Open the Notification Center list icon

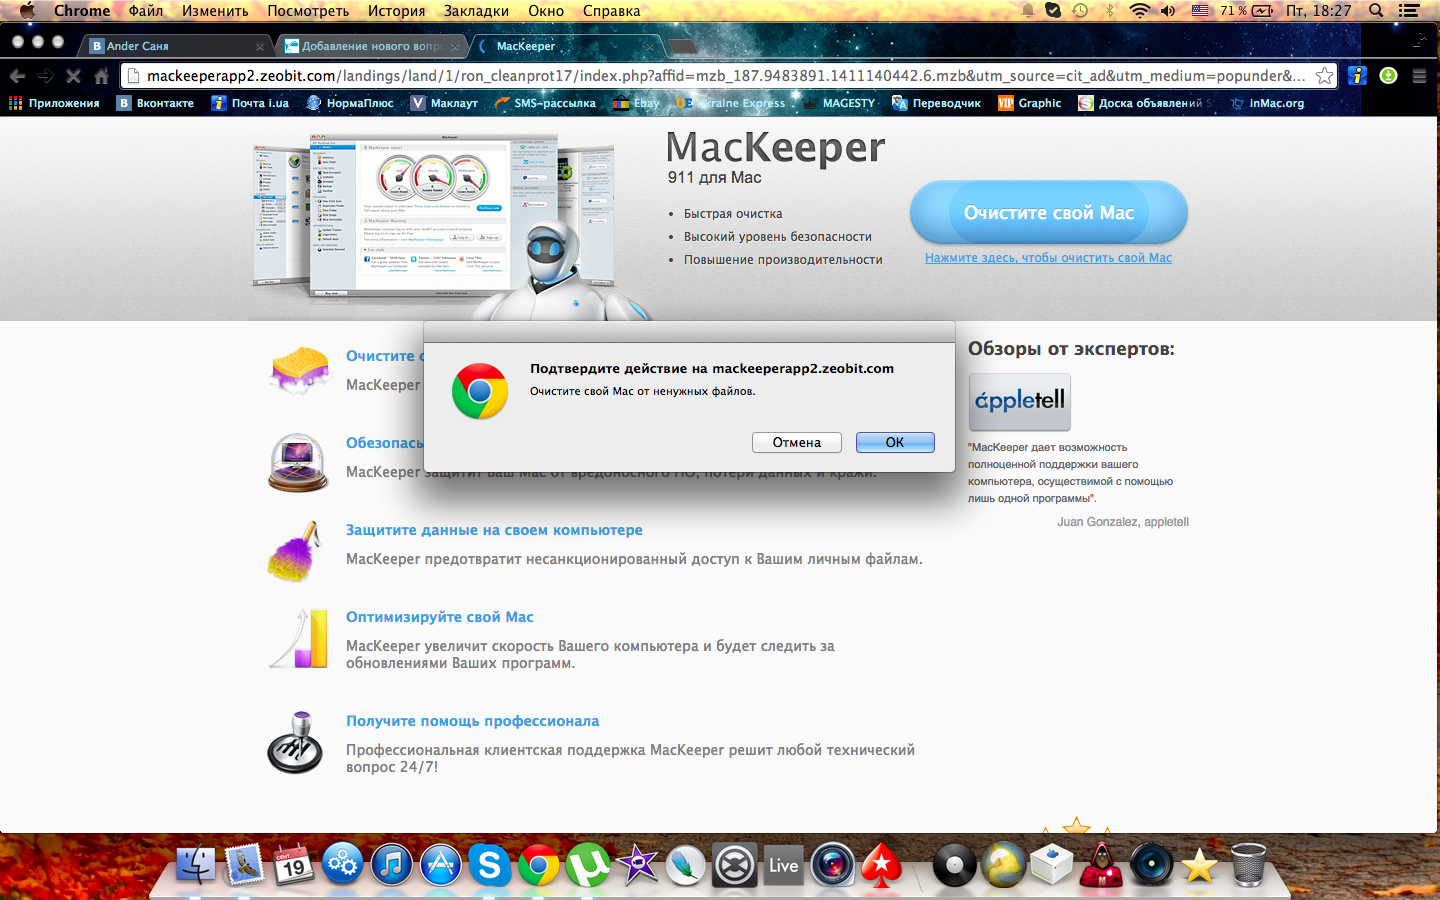point(1410,11)
